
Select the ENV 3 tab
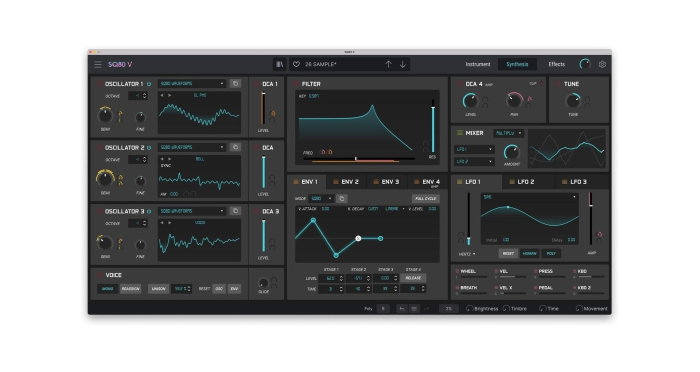[x=386, y=182]
